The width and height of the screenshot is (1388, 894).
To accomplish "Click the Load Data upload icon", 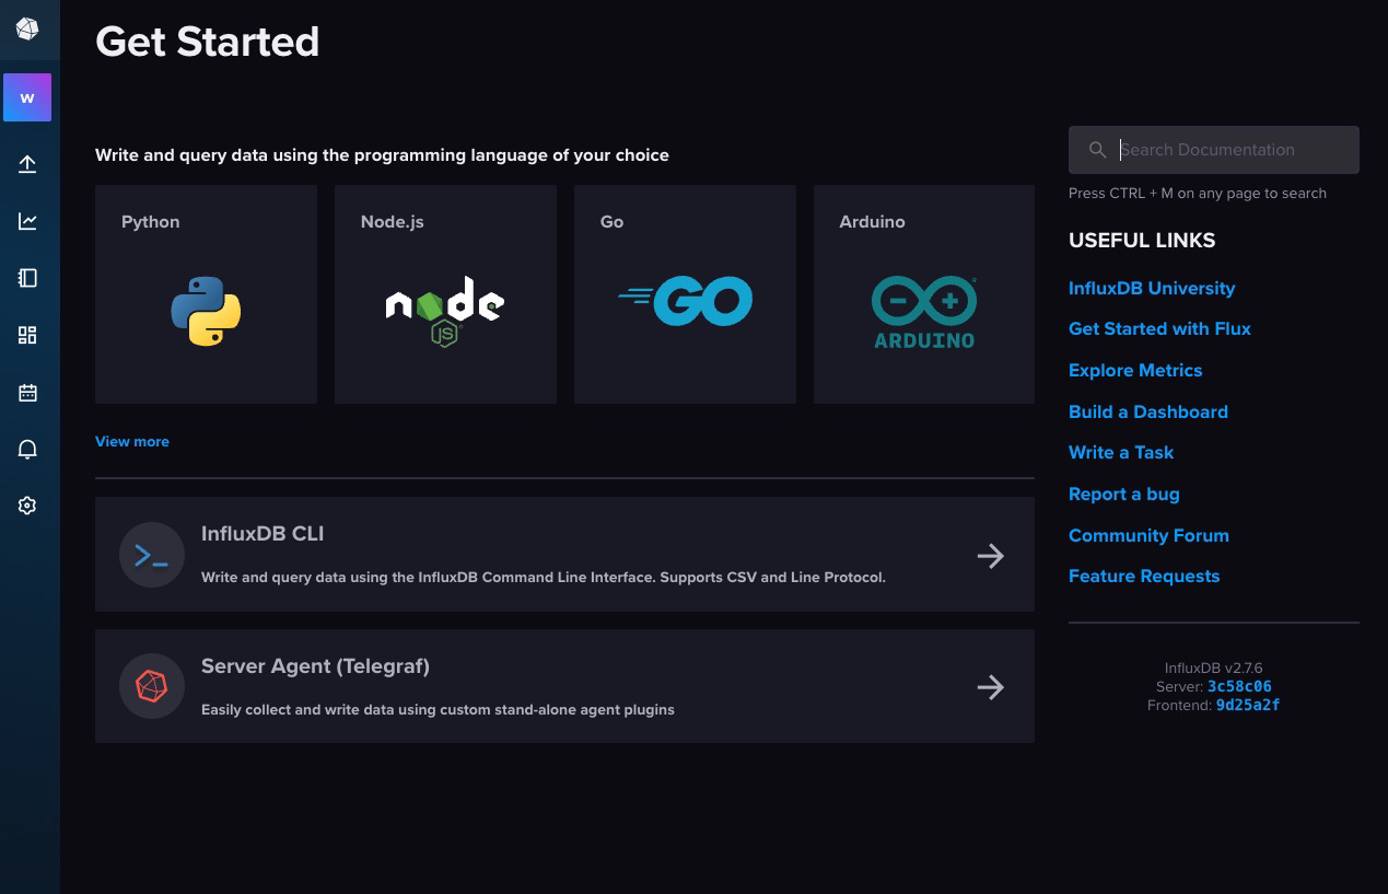I will 27,163.
